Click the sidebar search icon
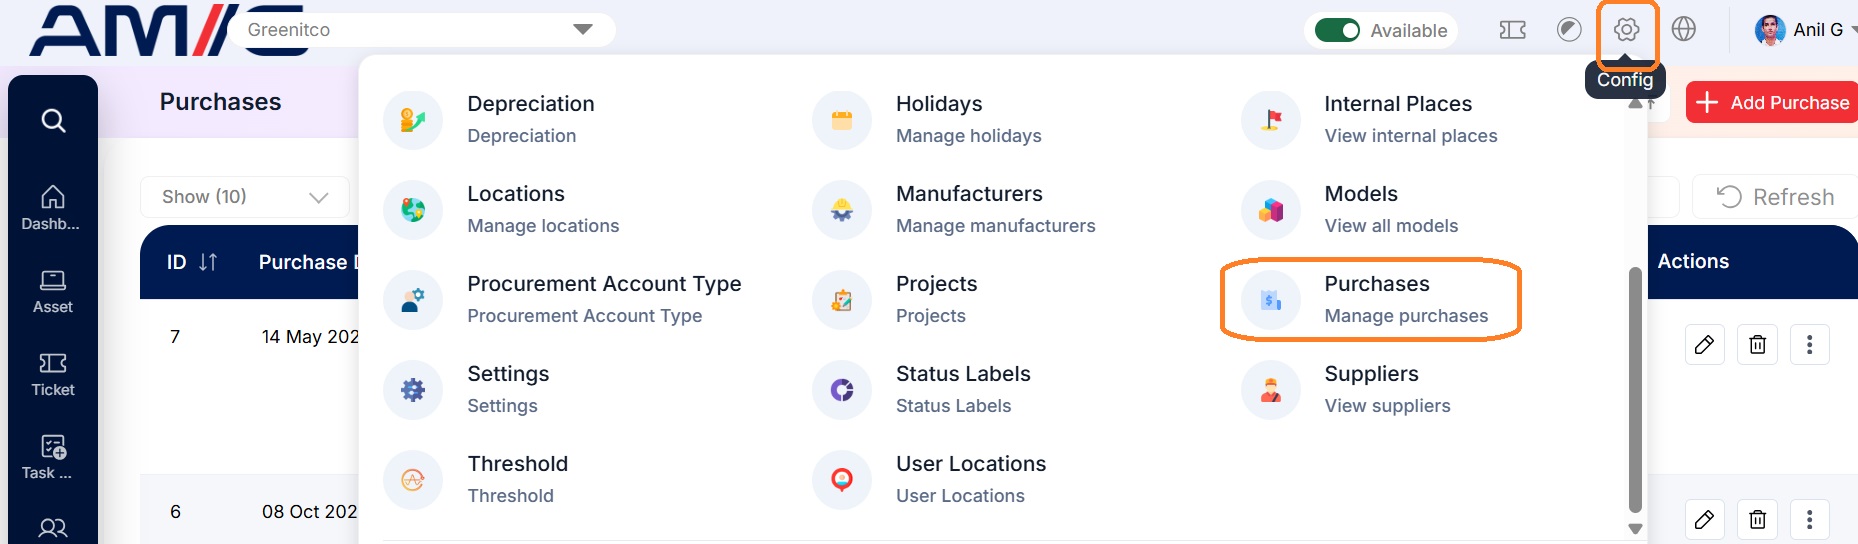The width and height of the screenshot is (1858, 544). [53, 121]
